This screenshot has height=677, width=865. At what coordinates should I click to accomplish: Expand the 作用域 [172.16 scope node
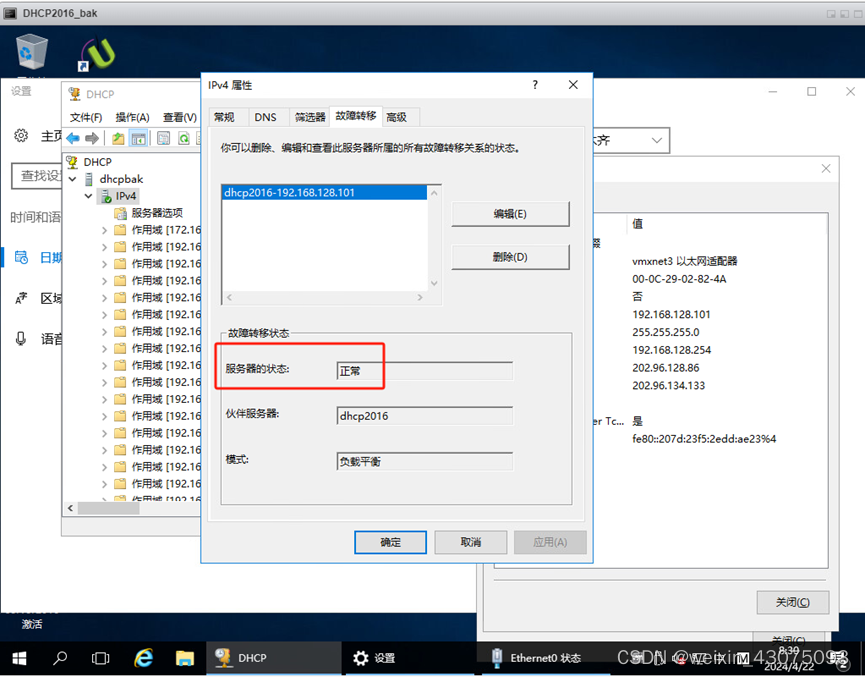tap(104, 230)
